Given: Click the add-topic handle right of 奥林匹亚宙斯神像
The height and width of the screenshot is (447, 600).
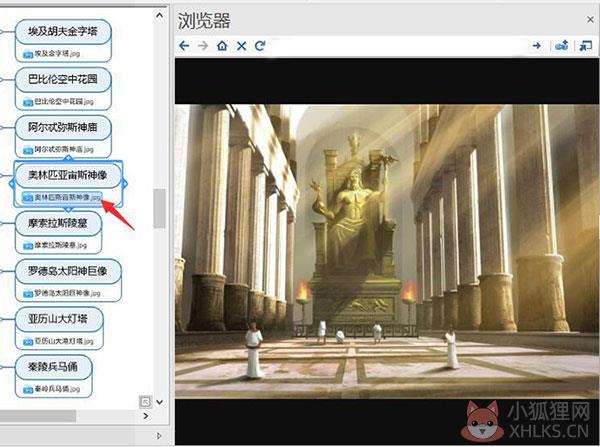Looking at the screenshot, I should point(125,184).
